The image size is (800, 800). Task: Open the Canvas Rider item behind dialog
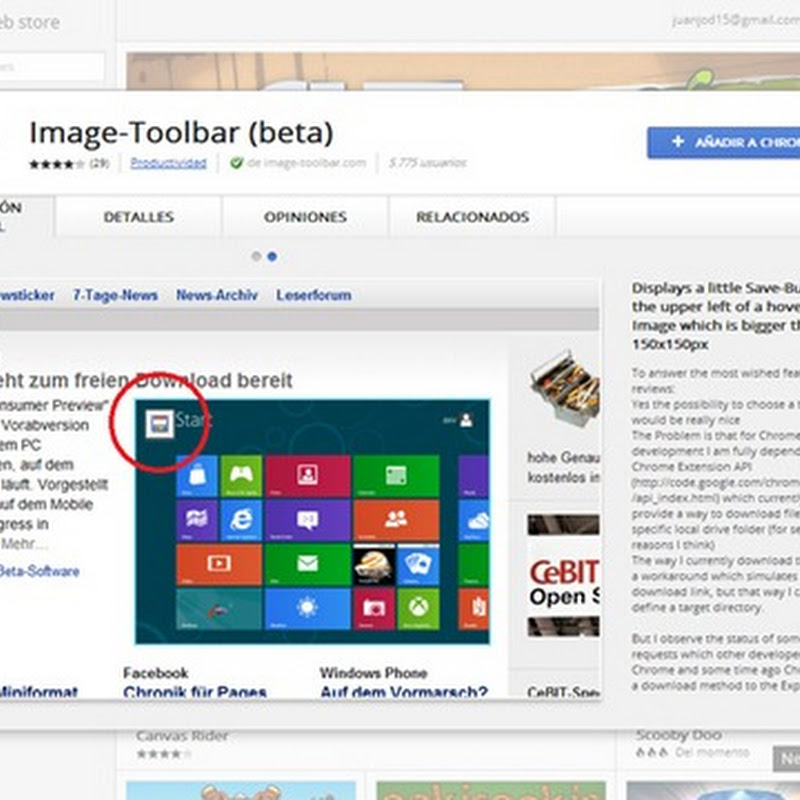[182, 736]
